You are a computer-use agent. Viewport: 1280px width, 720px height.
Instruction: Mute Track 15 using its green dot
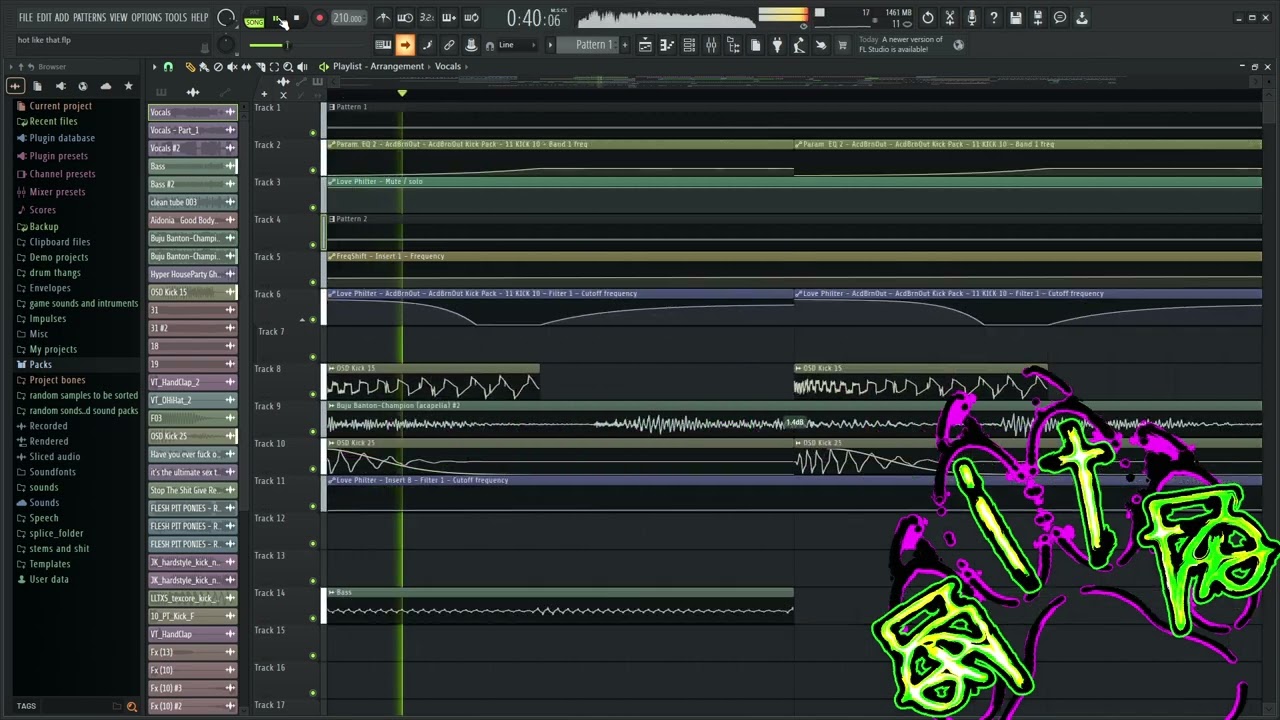313,655
